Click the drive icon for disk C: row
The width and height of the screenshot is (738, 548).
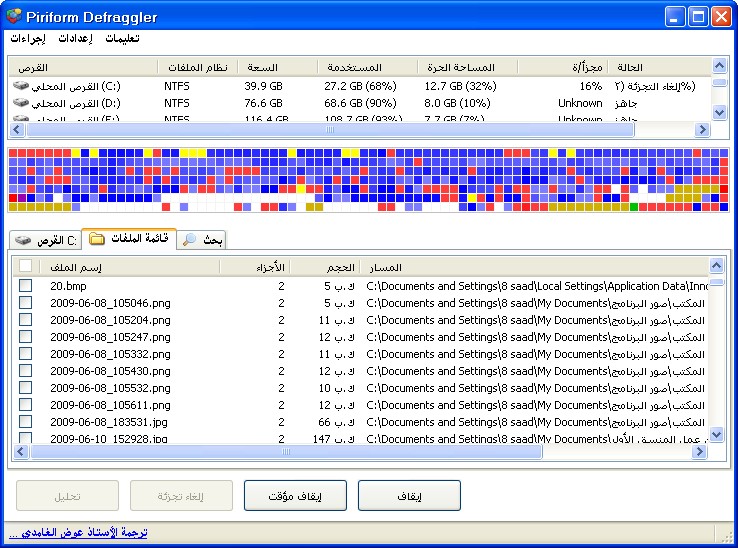click(x=21, y=86)
